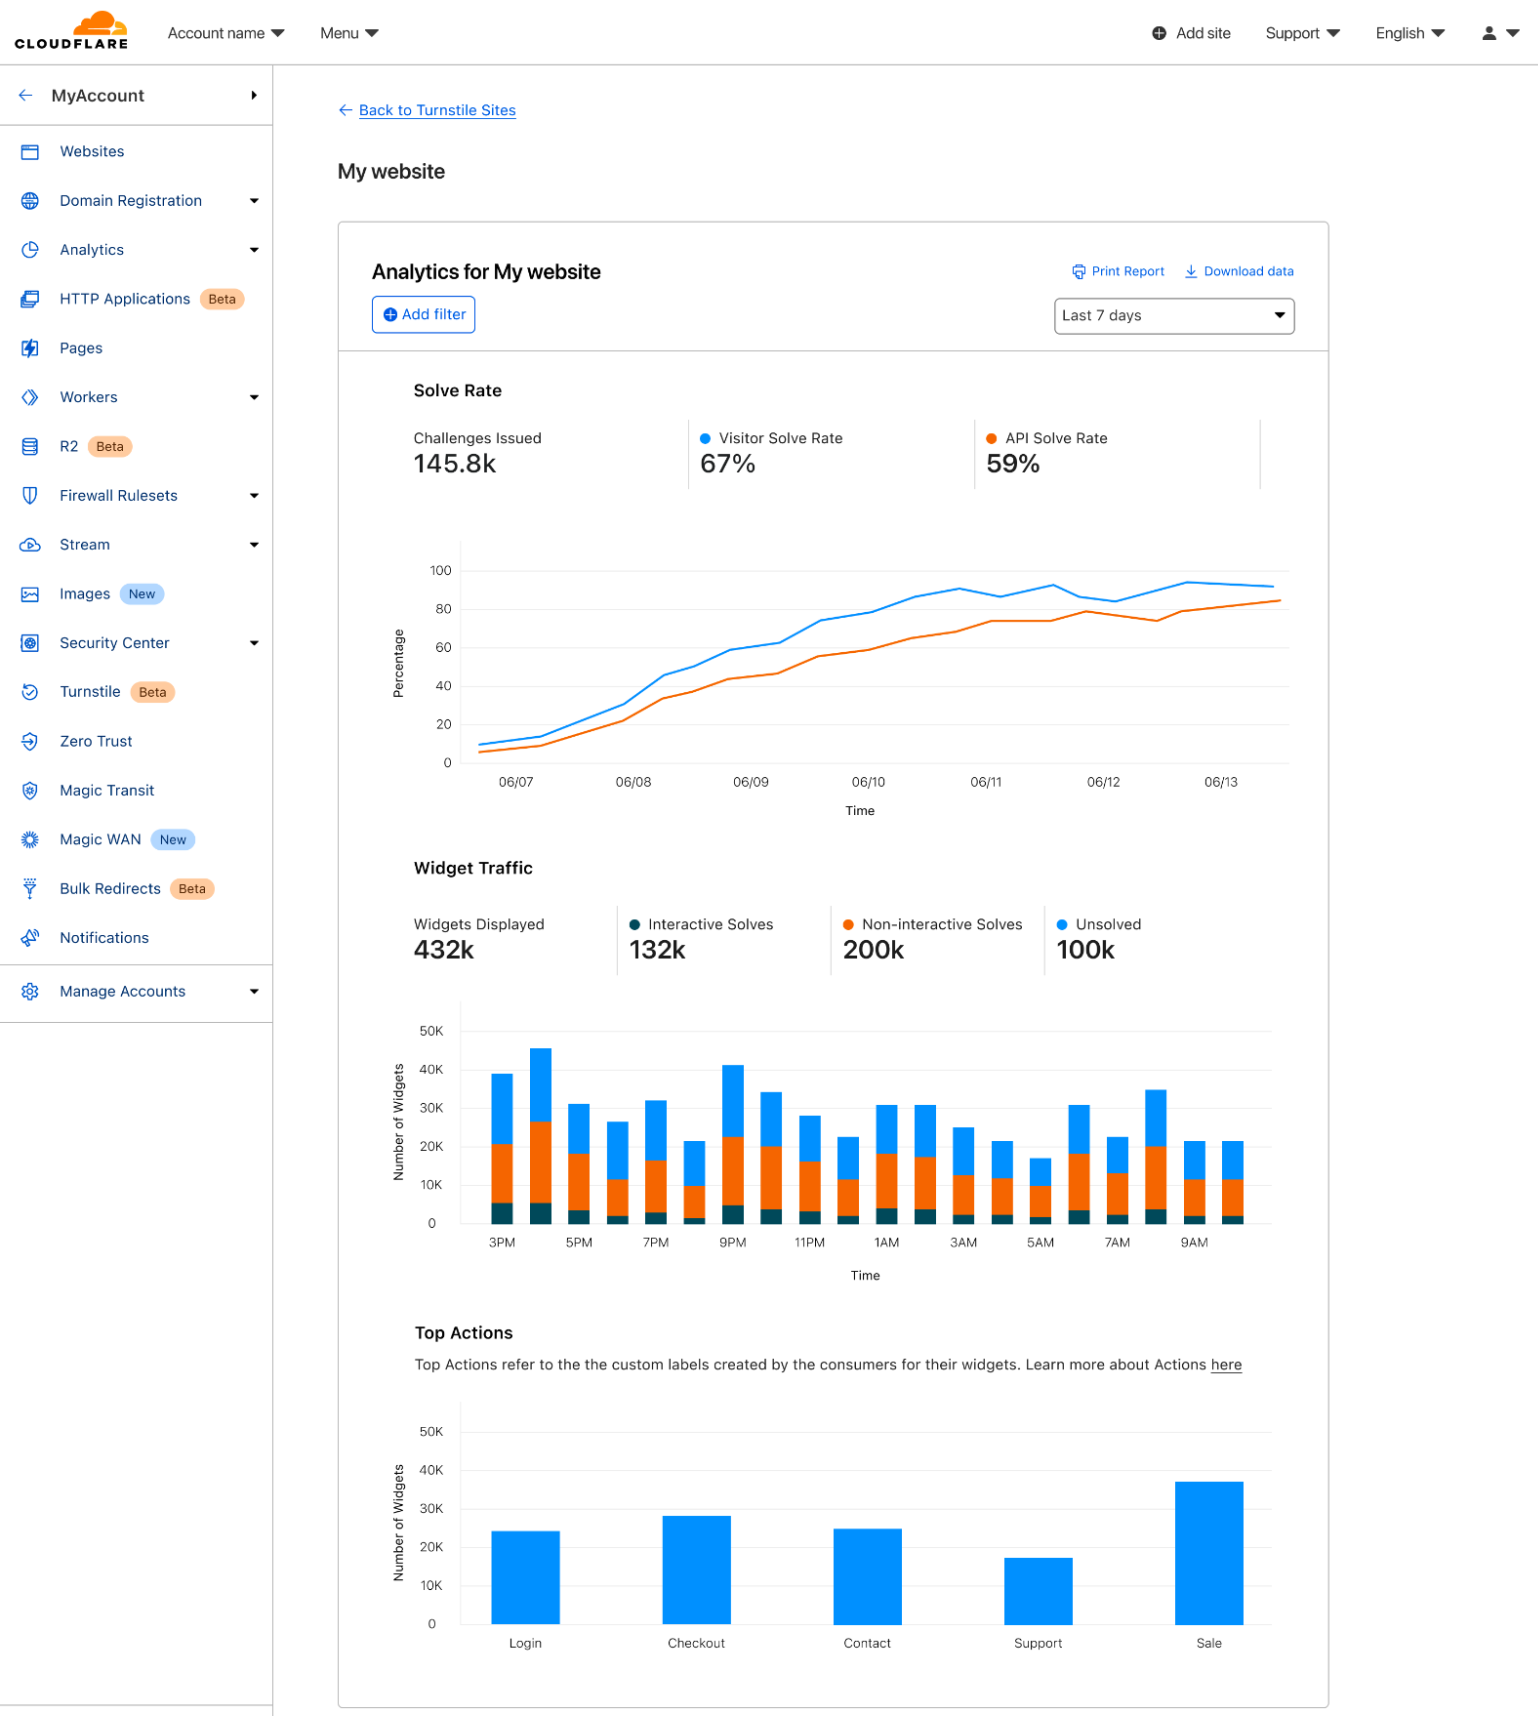This screenshot has height=1716, width=1539.
Task: Click the Magic WAN icon
Action: (30, 840)
